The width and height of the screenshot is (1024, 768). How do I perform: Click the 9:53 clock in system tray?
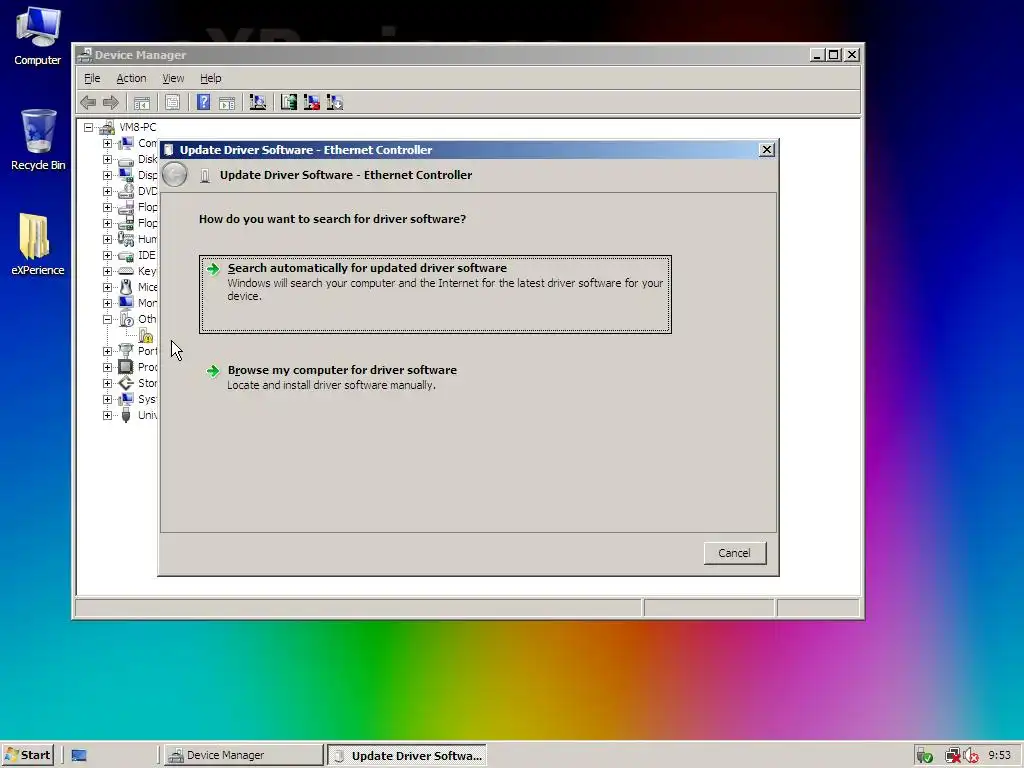pyautogui.click(x=999, y=756)
